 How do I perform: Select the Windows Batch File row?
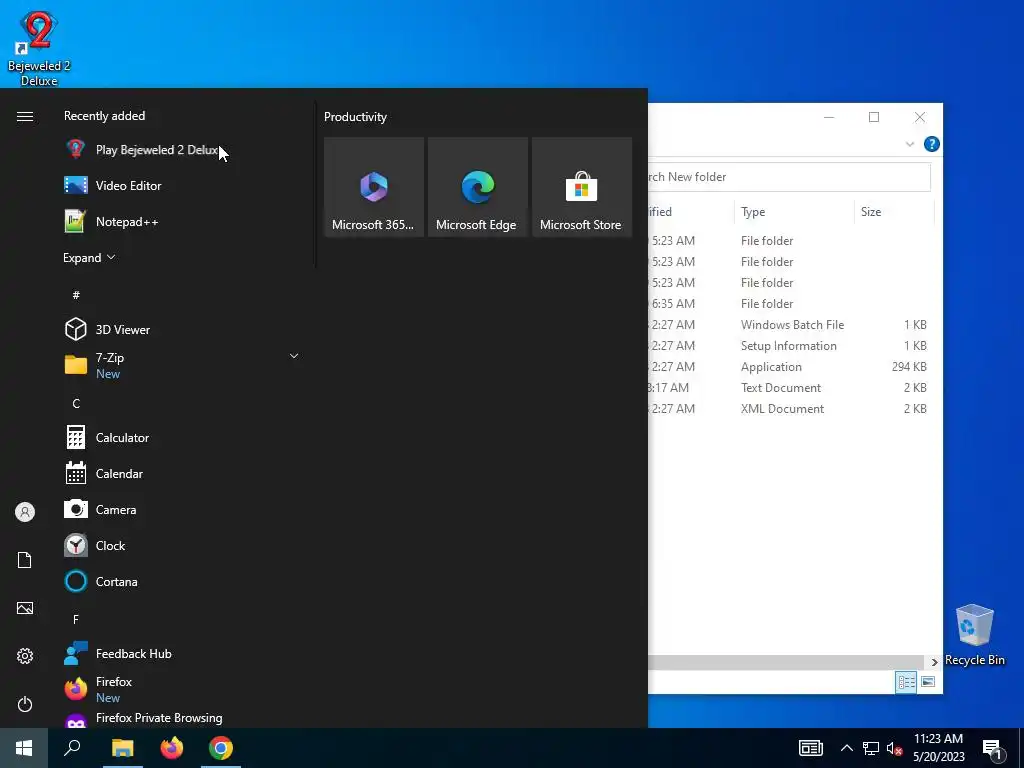790,325
